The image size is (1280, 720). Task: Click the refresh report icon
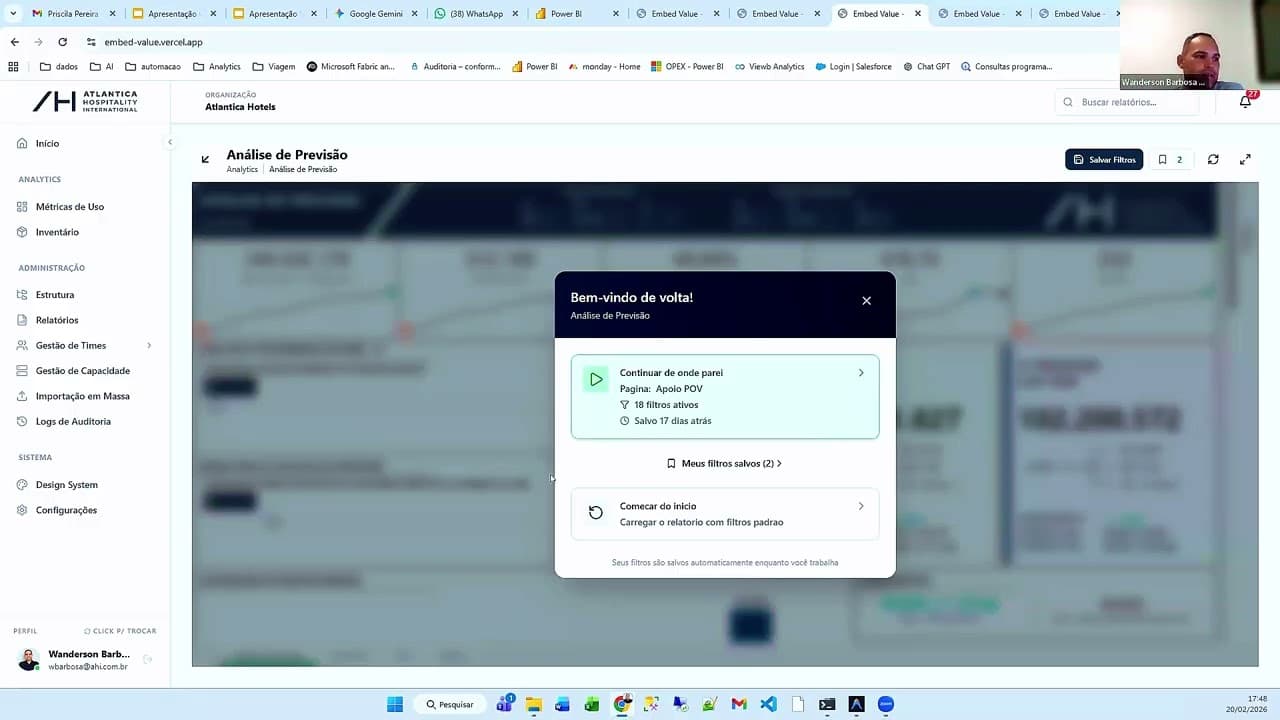(x=1213, y=159)
